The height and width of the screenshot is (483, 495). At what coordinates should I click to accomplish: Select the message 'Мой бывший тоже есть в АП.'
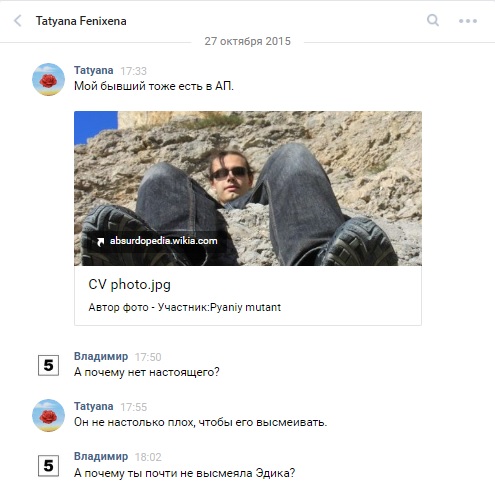click(154, 86)
